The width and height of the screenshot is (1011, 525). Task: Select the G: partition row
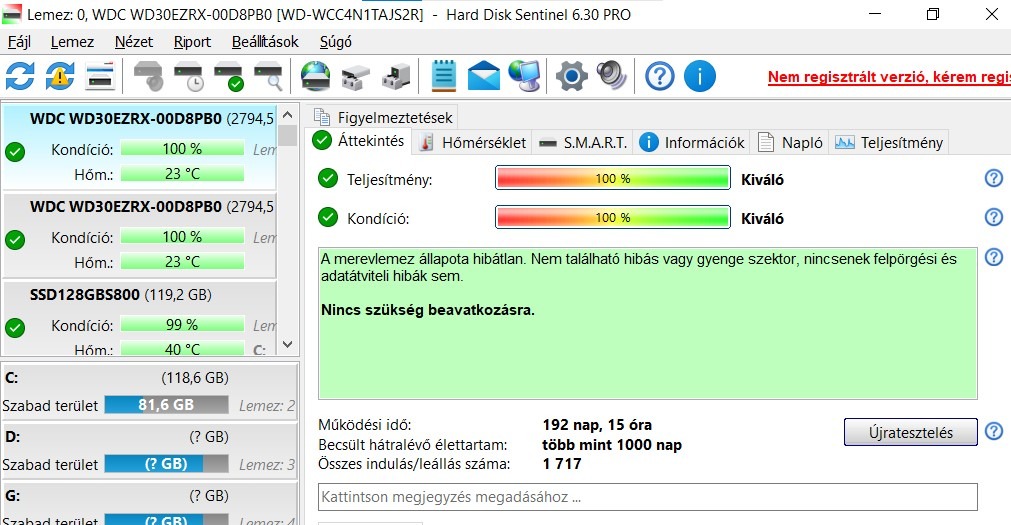click(150, 504)
